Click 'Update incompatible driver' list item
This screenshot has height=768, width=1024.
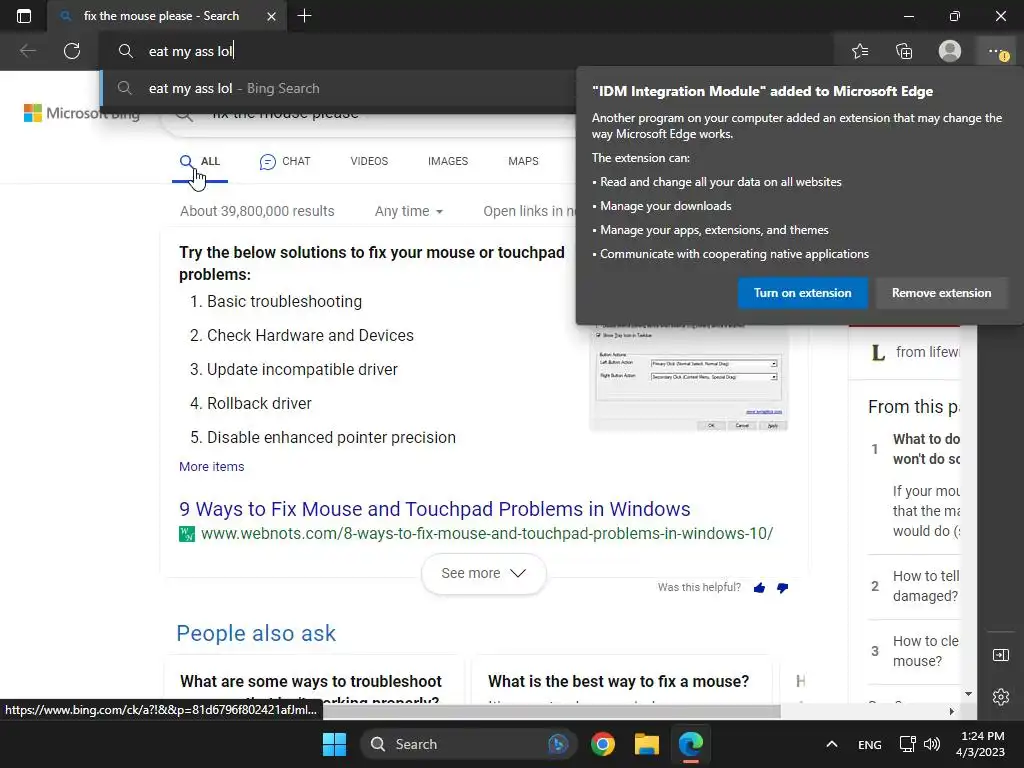pos(302,369)
